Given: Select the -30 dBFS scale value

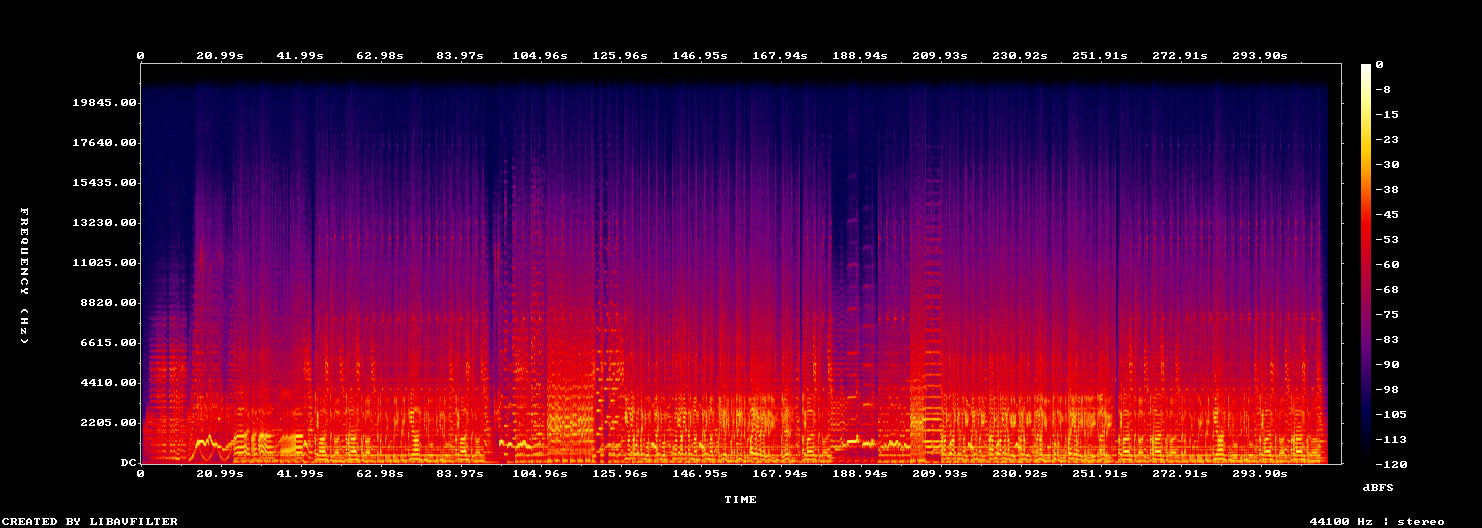Looking at the screenshot, I should pos(1385,164).
